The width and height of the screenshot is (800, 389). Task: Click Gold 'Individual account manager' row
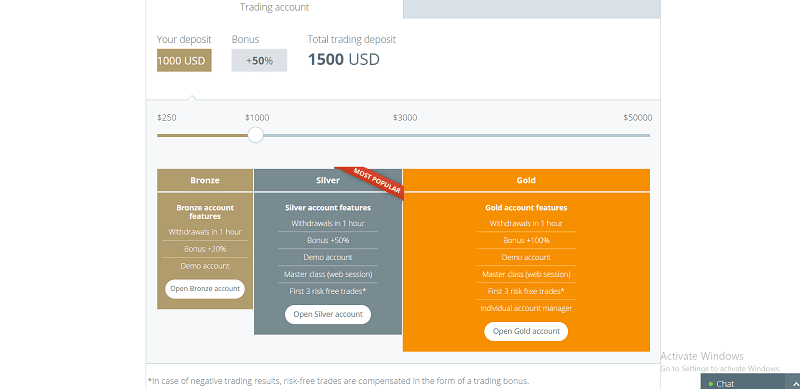pos(526,308)
